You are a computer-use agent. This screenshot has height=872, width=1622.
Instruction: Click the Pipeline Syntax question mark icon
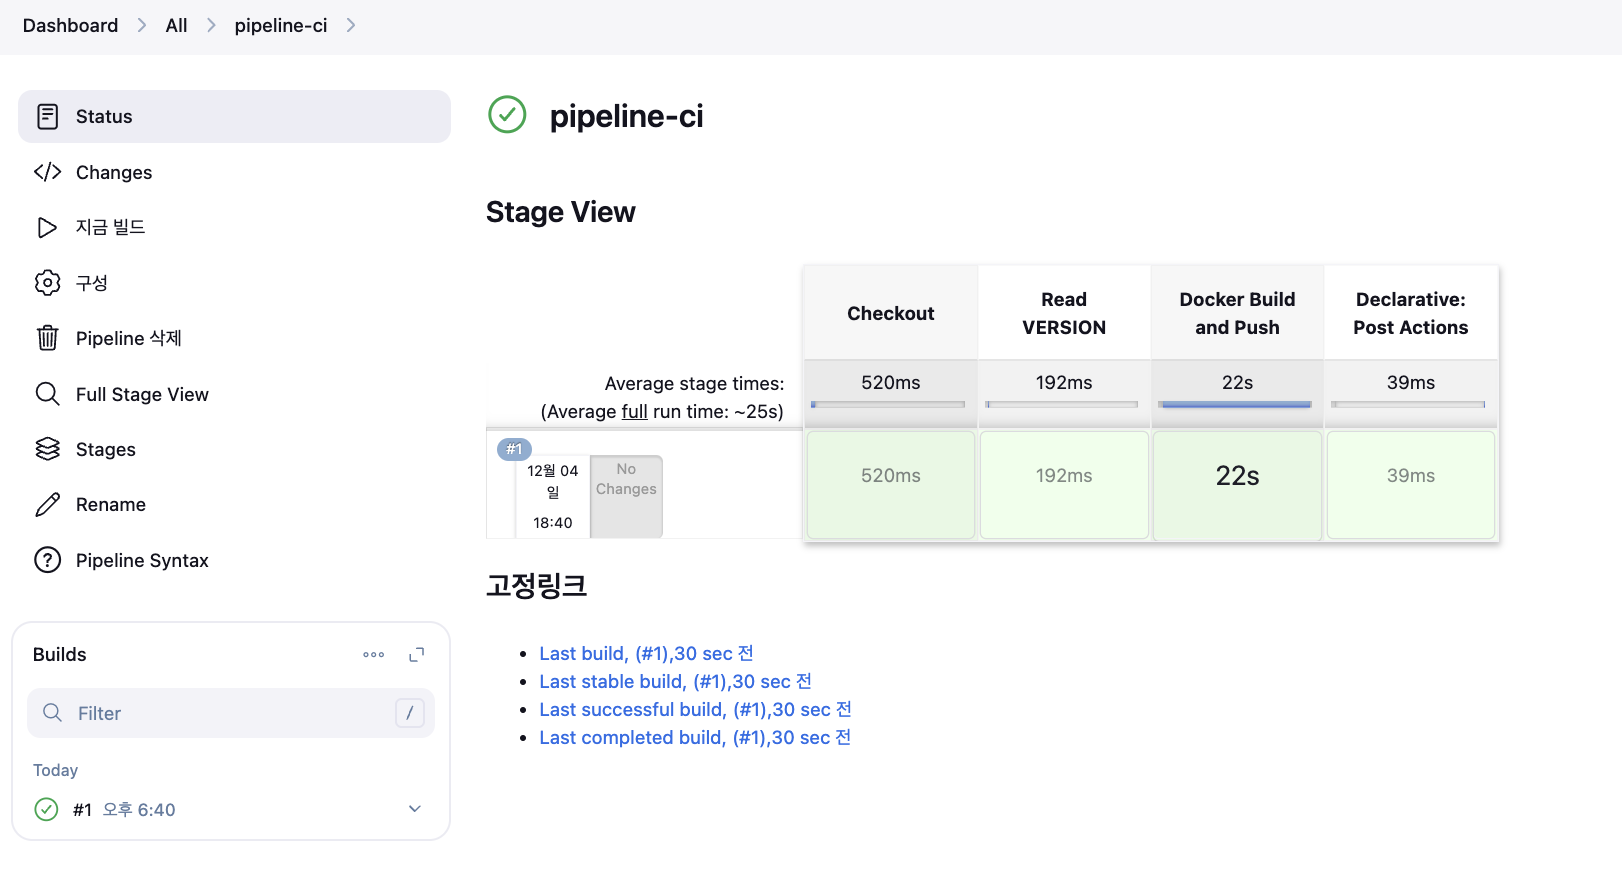(x=47, y=560)
